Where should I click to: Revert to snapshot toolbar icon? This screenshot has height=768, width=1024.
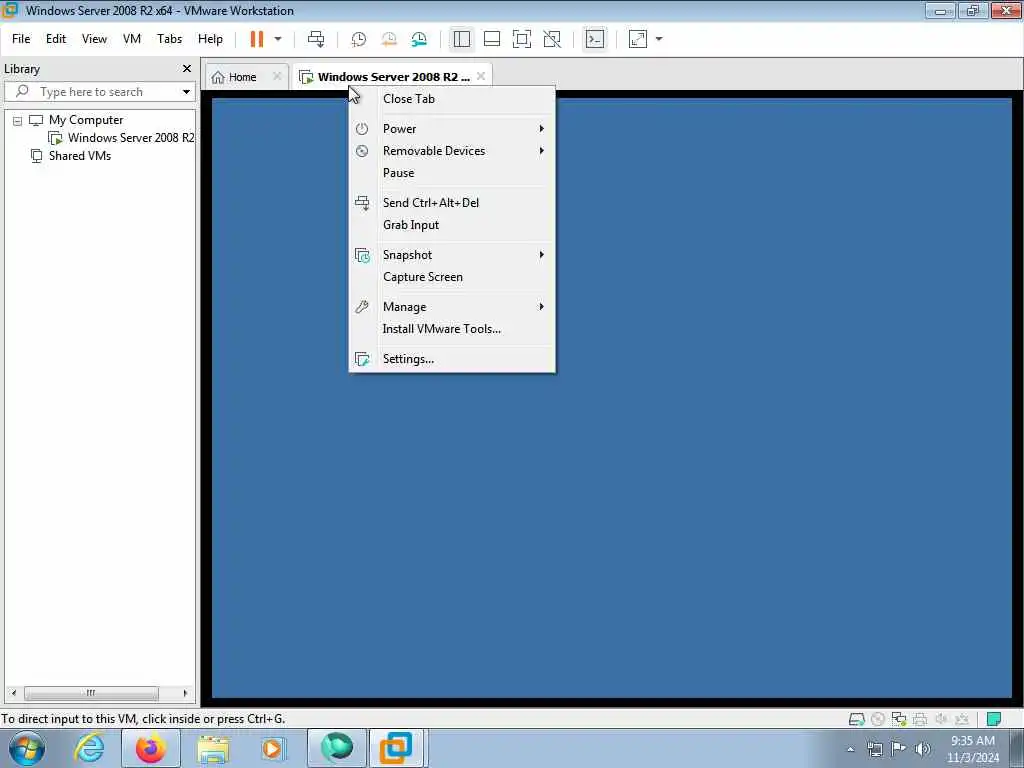tap(389, 39)
